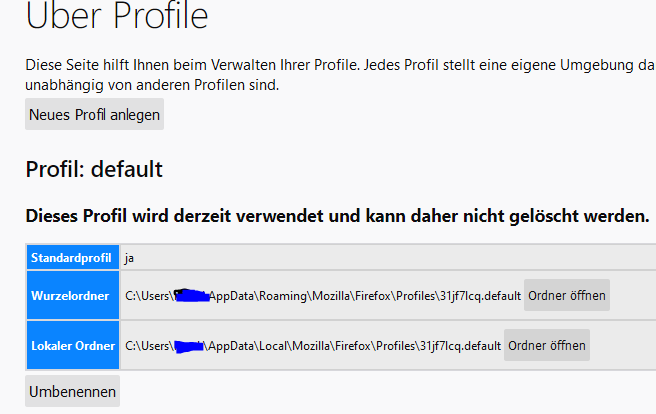Select the "Profil: default" heading
Viewport: 656px width, 414px height.
point(93,170)
